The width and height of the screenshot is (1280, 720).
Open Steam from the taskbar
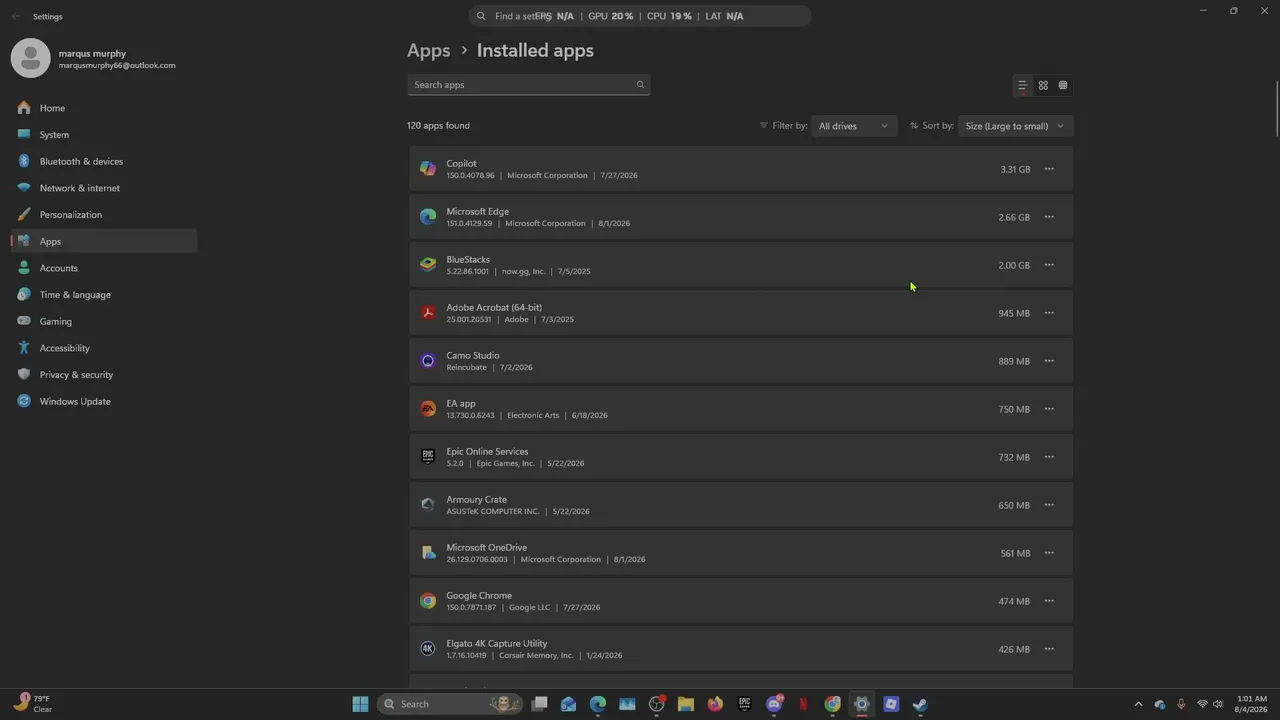(920, 704)
